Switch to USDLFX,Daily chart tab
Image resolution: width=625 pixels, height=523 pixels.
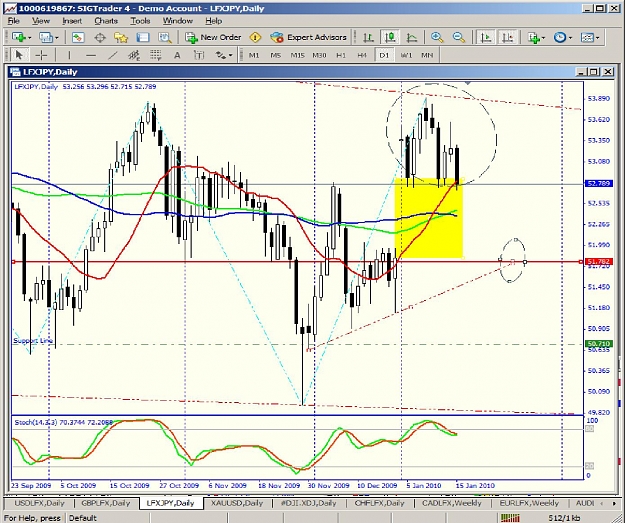coord(39,503)
